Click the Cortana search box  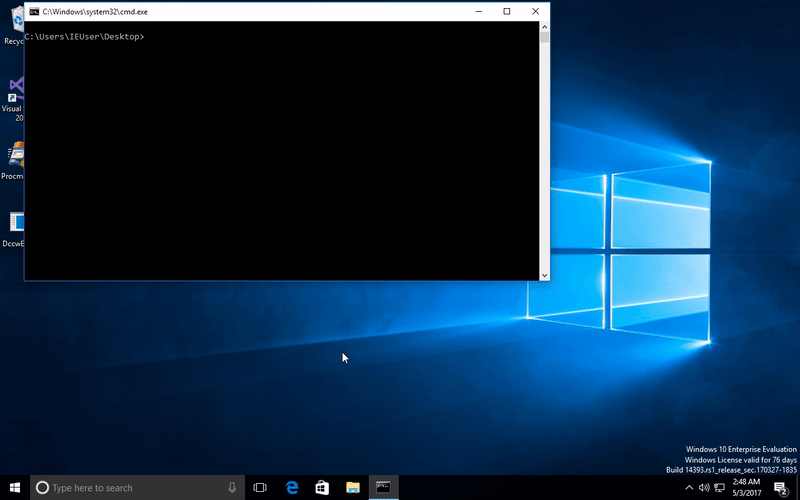tap(137, 488)
